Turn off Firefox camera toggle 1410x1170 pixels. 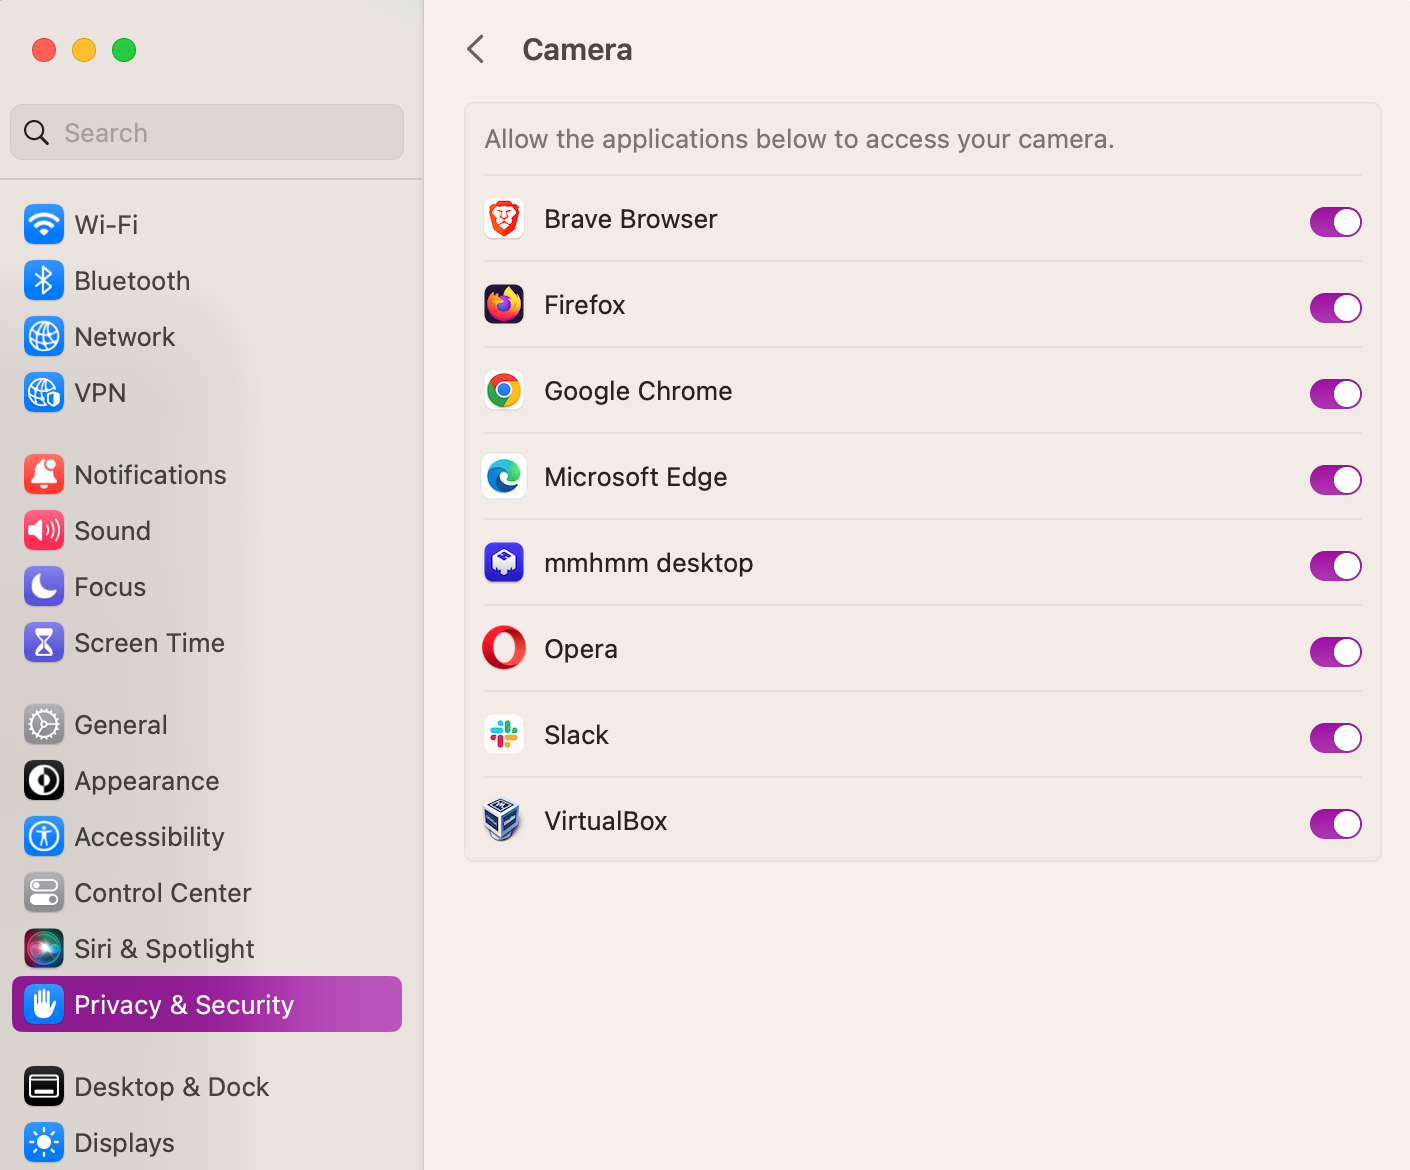[x=1335, y=308]
